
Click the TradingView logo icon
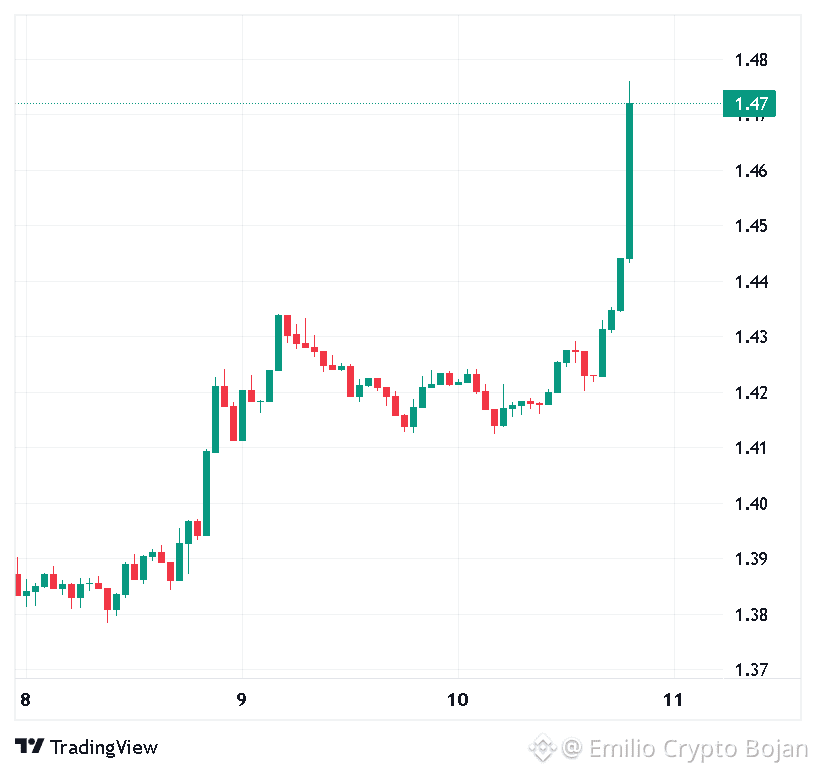pyautogui.click(x=29, y=746)
